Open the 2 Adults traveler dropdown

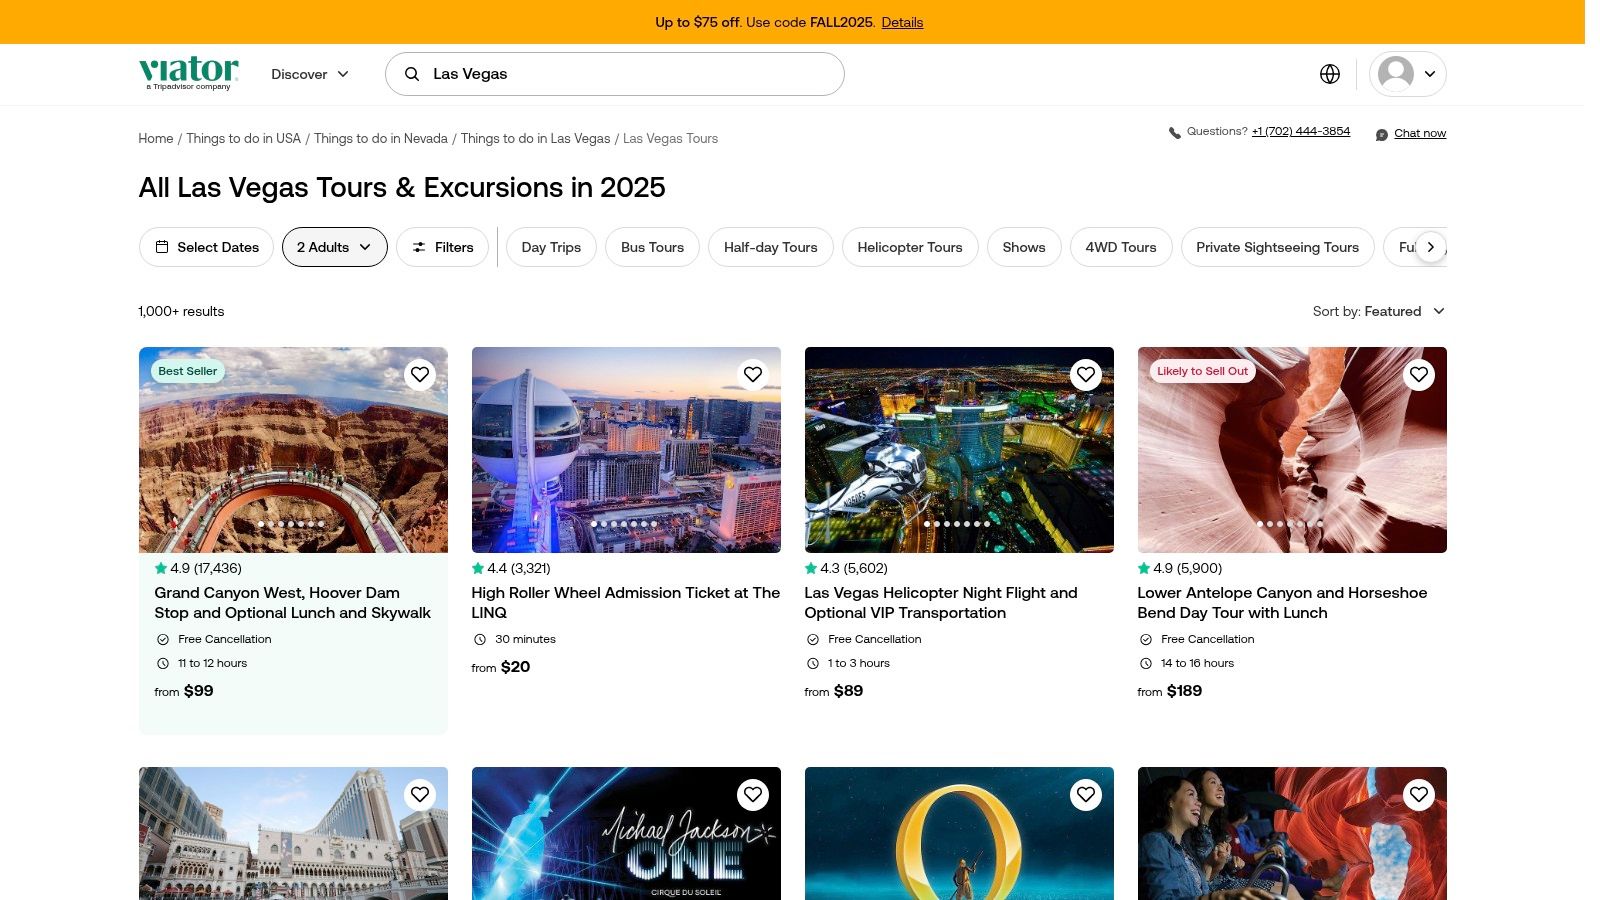pyautogui.click(x=334, y=247)
